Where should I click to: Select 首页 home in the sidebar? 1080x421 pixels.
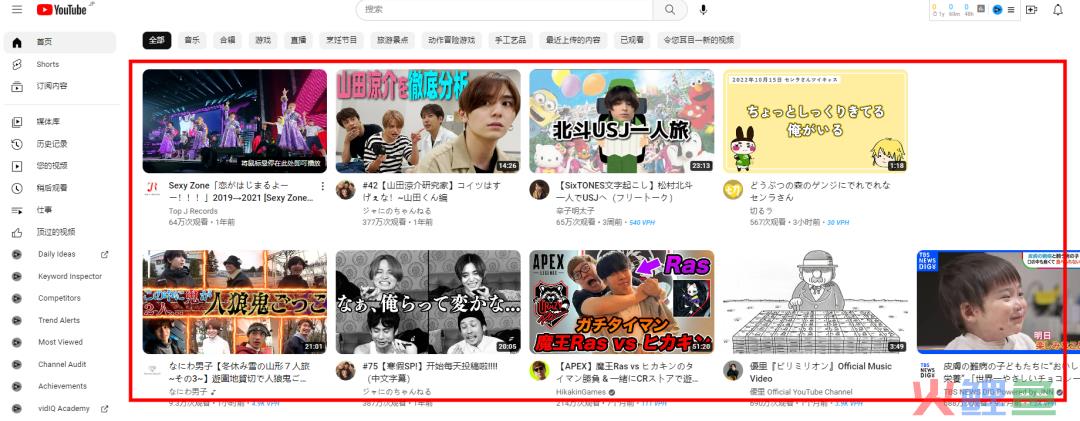[x=60, y=42]
